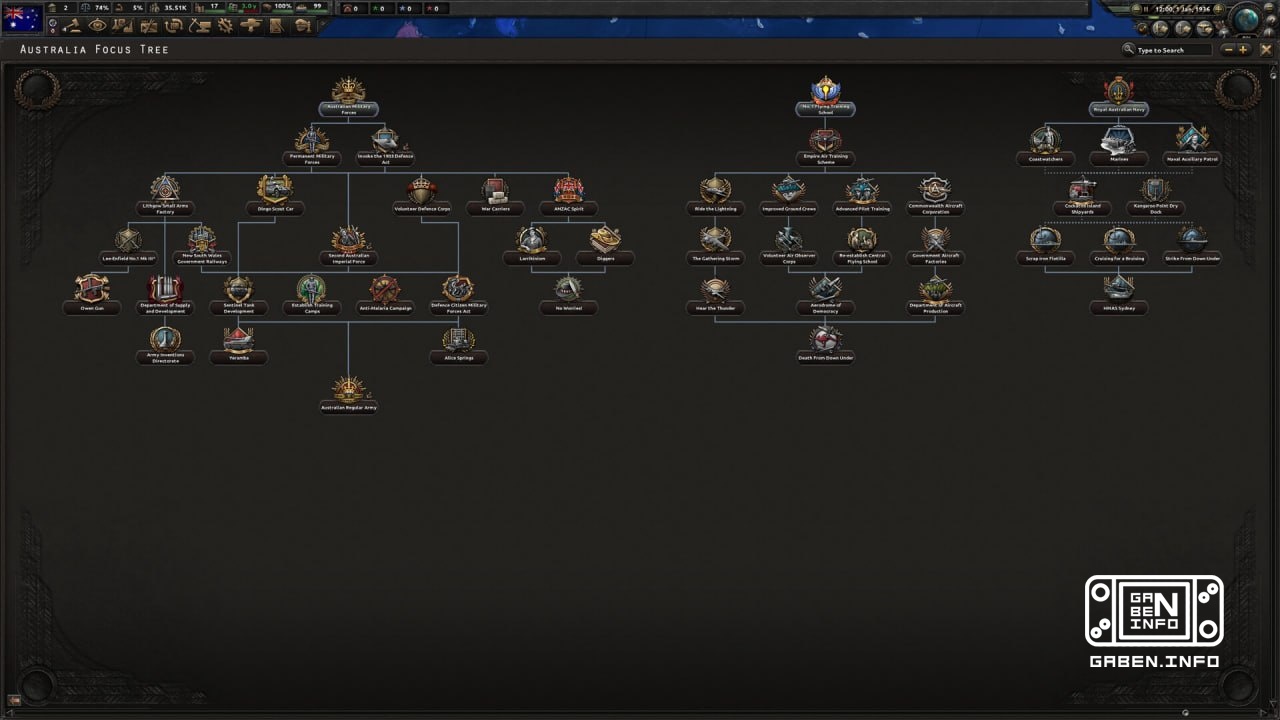Zoom in focus tree with plus button

coord(1243,49)
